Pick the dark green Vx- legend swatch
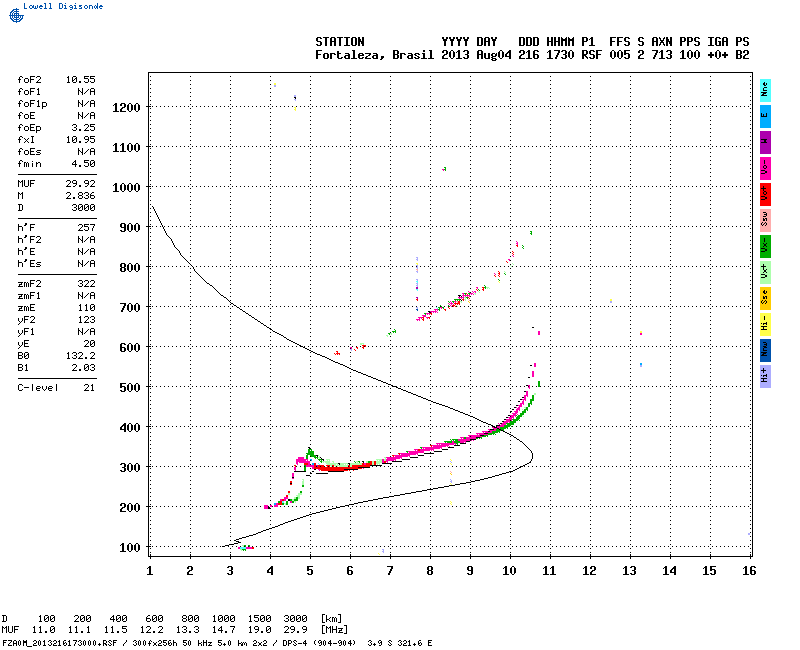The image size is (800, 650). (765, 246)
